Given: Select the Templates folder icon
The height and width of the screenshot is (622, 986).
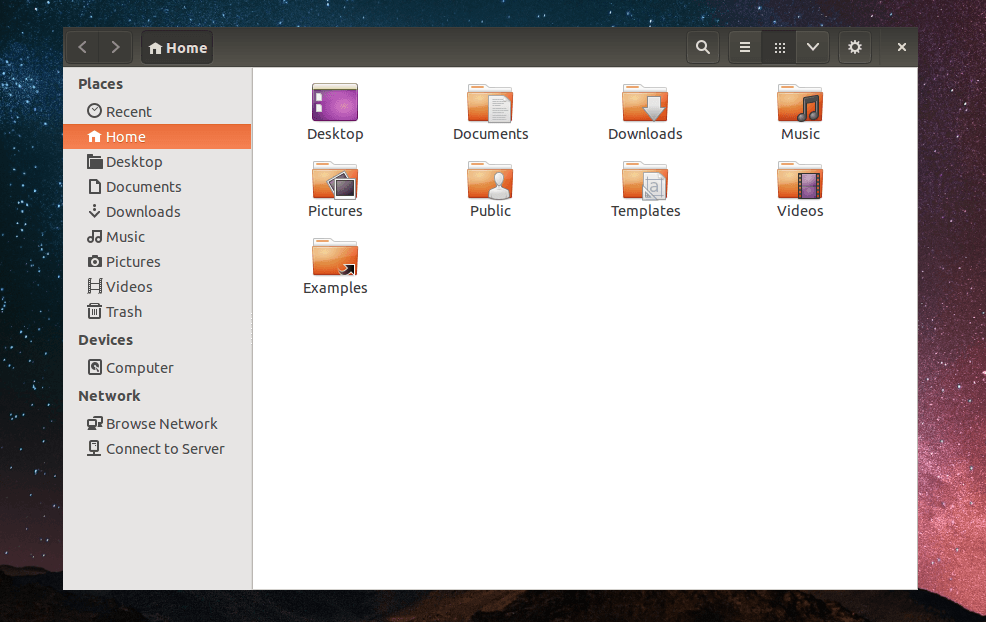Looking at the screenshot, I should pos(645,181).
